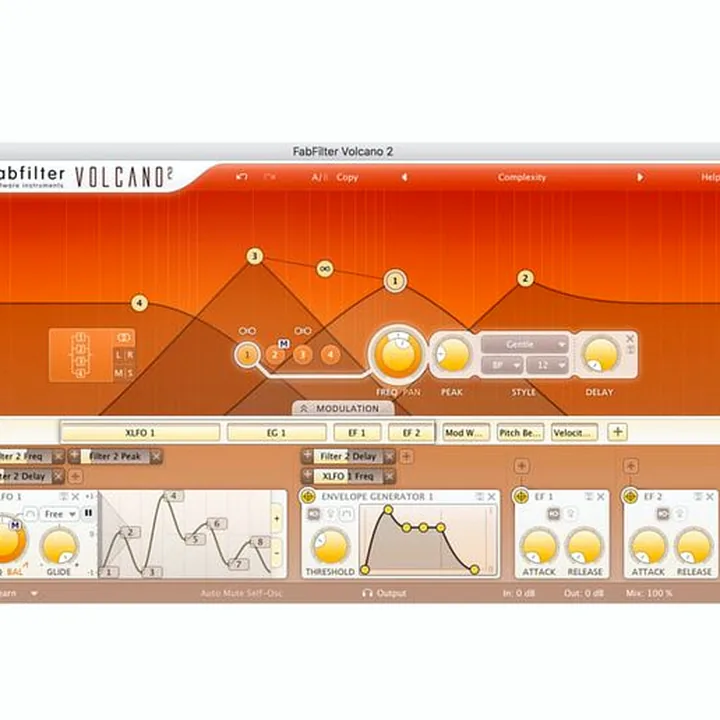Select filter node 3 on the display
Screen dimensions: 720x720
tap(255, 256)
